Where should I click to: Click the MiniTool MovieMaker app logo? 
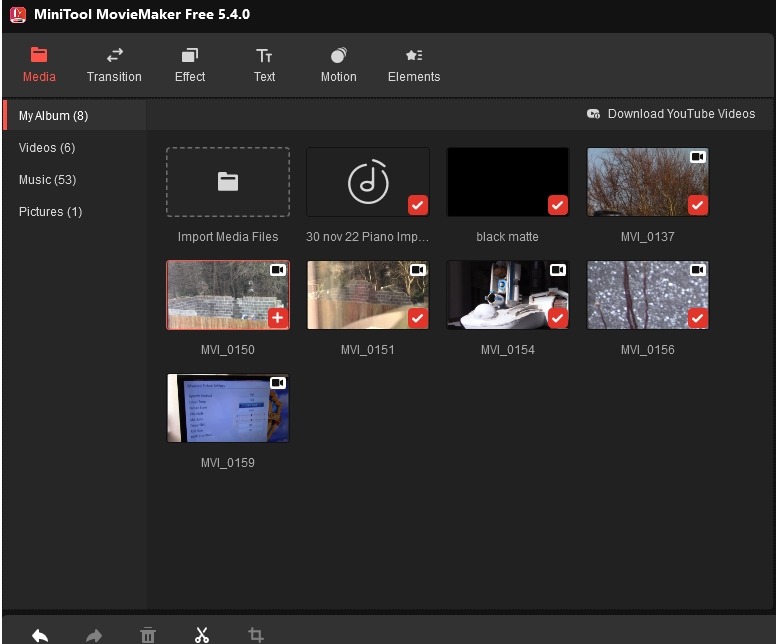pos(18,14)
